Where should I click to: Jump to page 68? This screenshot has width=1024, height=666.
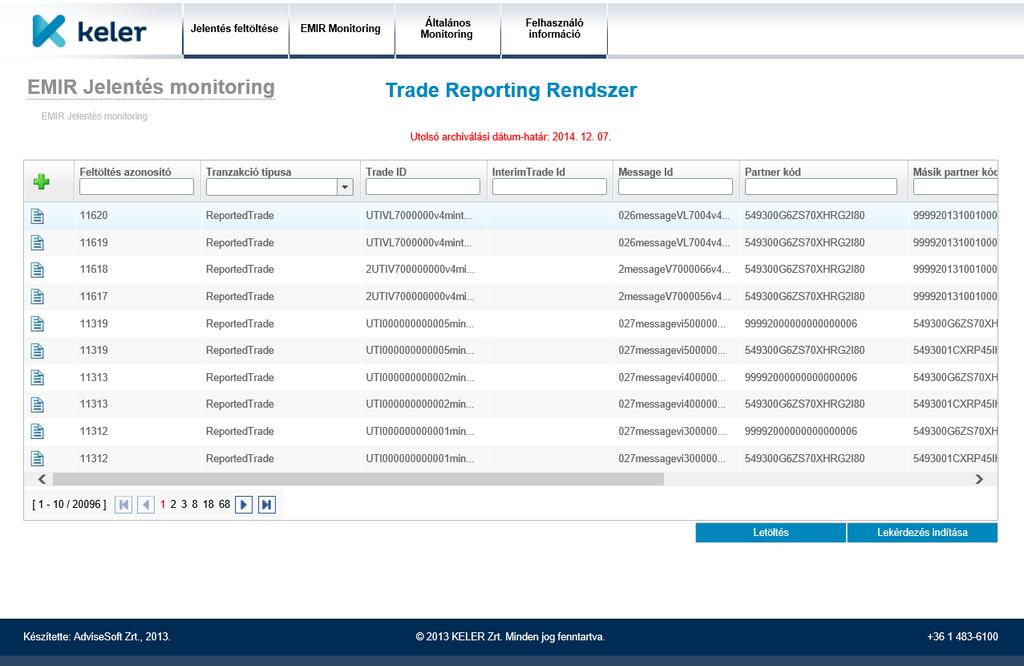[x=225, y=505]
